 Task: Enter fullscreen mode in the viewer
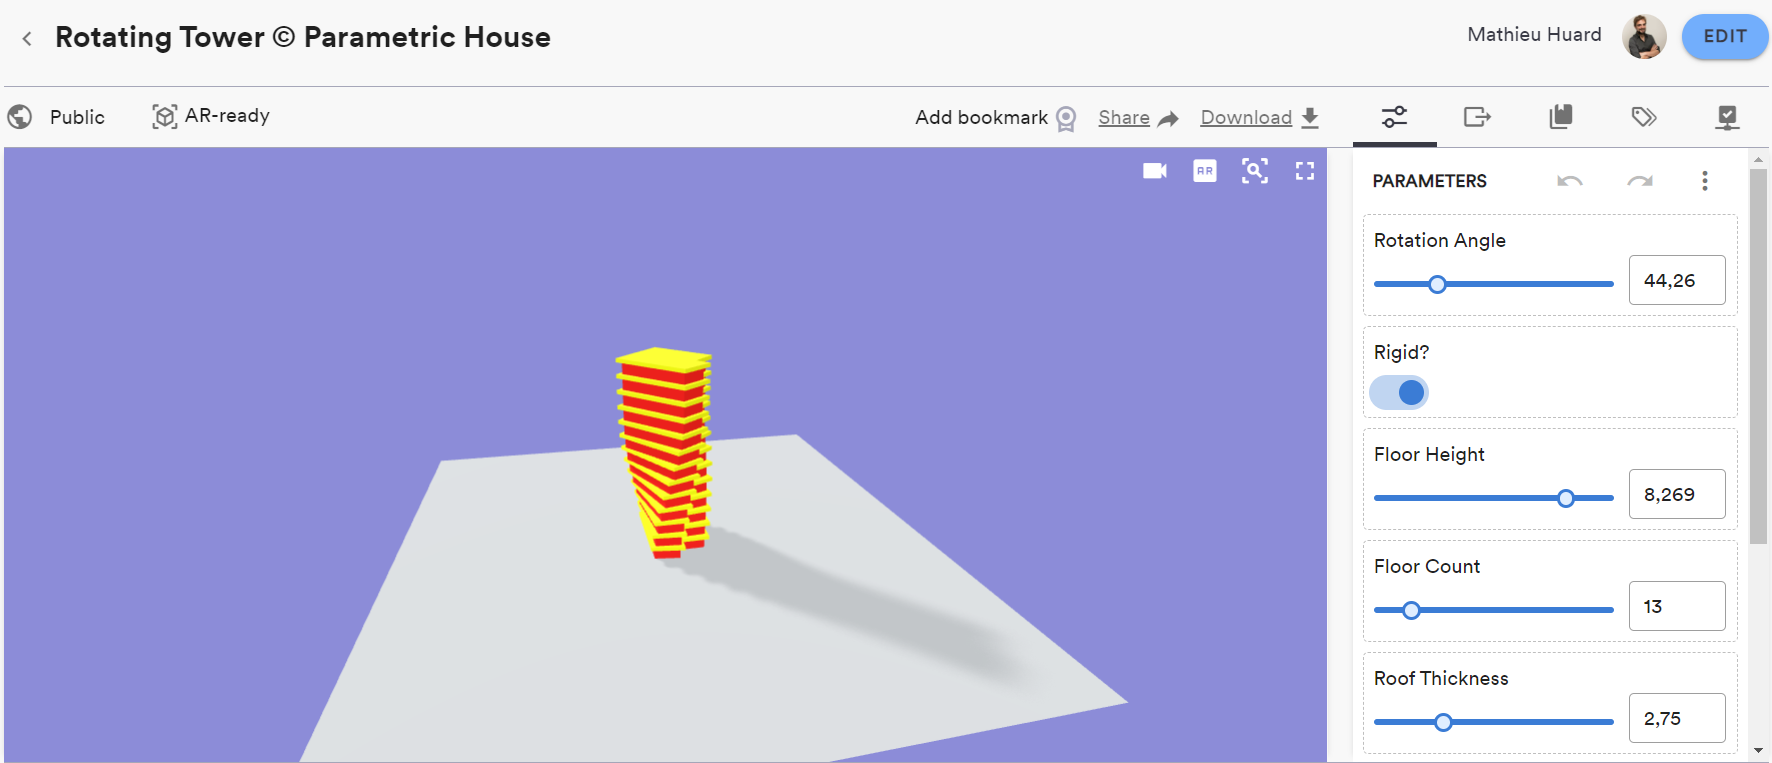[1304, 171]
